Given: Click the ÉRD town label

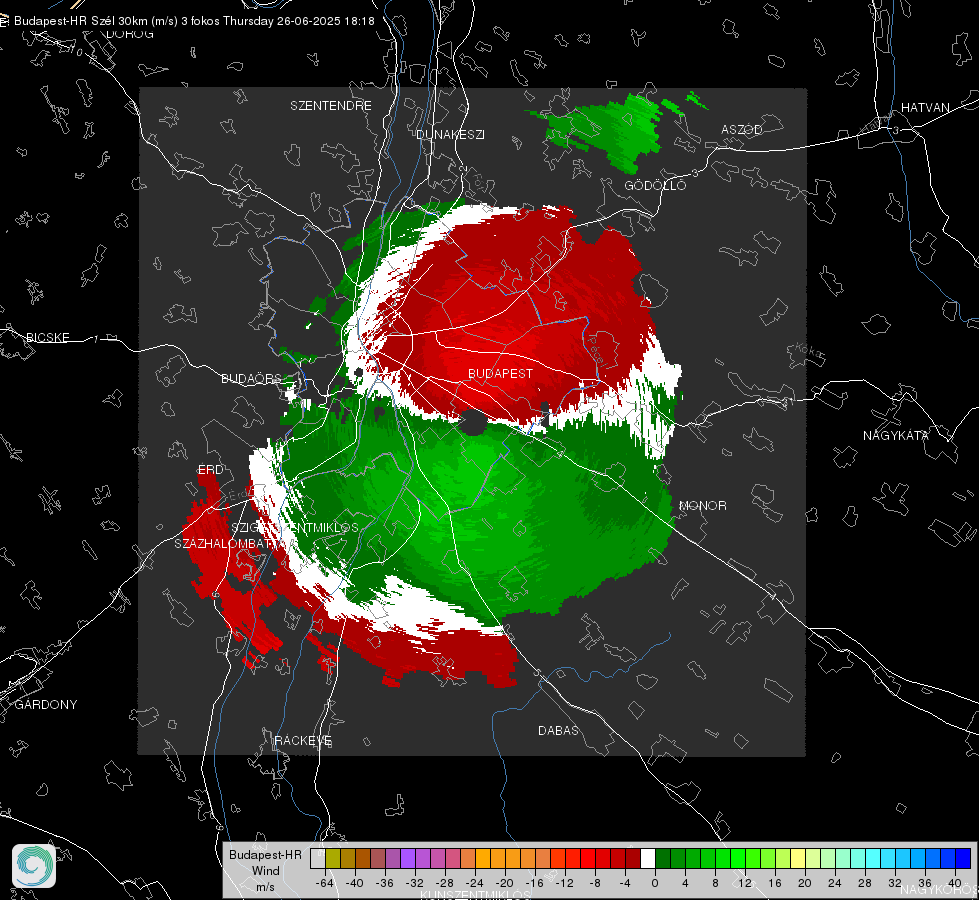Looking at the screenshot, I should (x=210, y=470).
